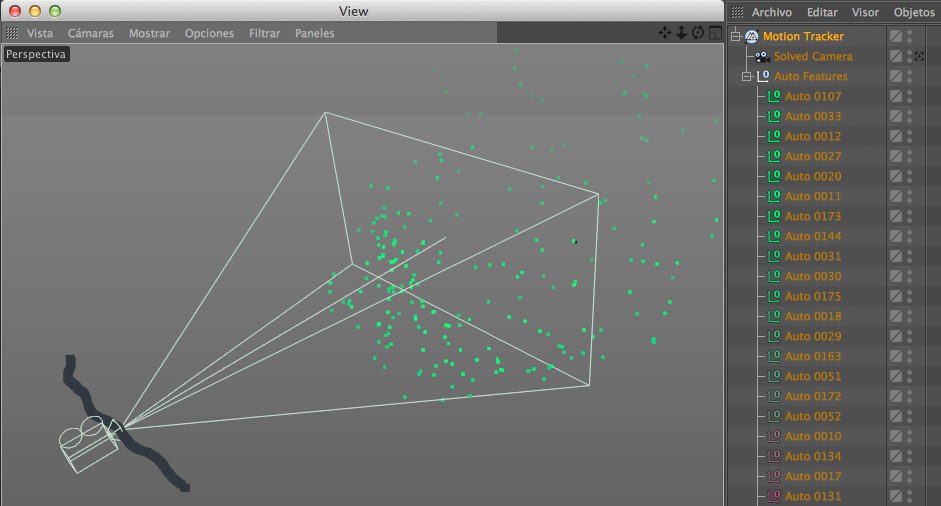
Task: Open the Mostrar menu
Action: click(x=149, y=34)
